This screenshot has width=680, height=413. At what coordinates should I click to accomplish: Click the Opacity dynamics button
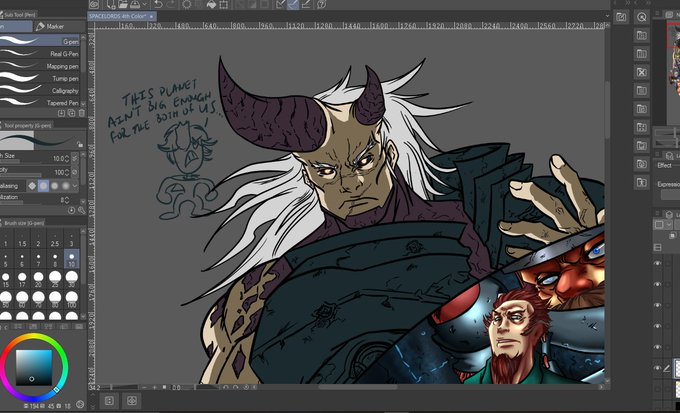point(75,173)
